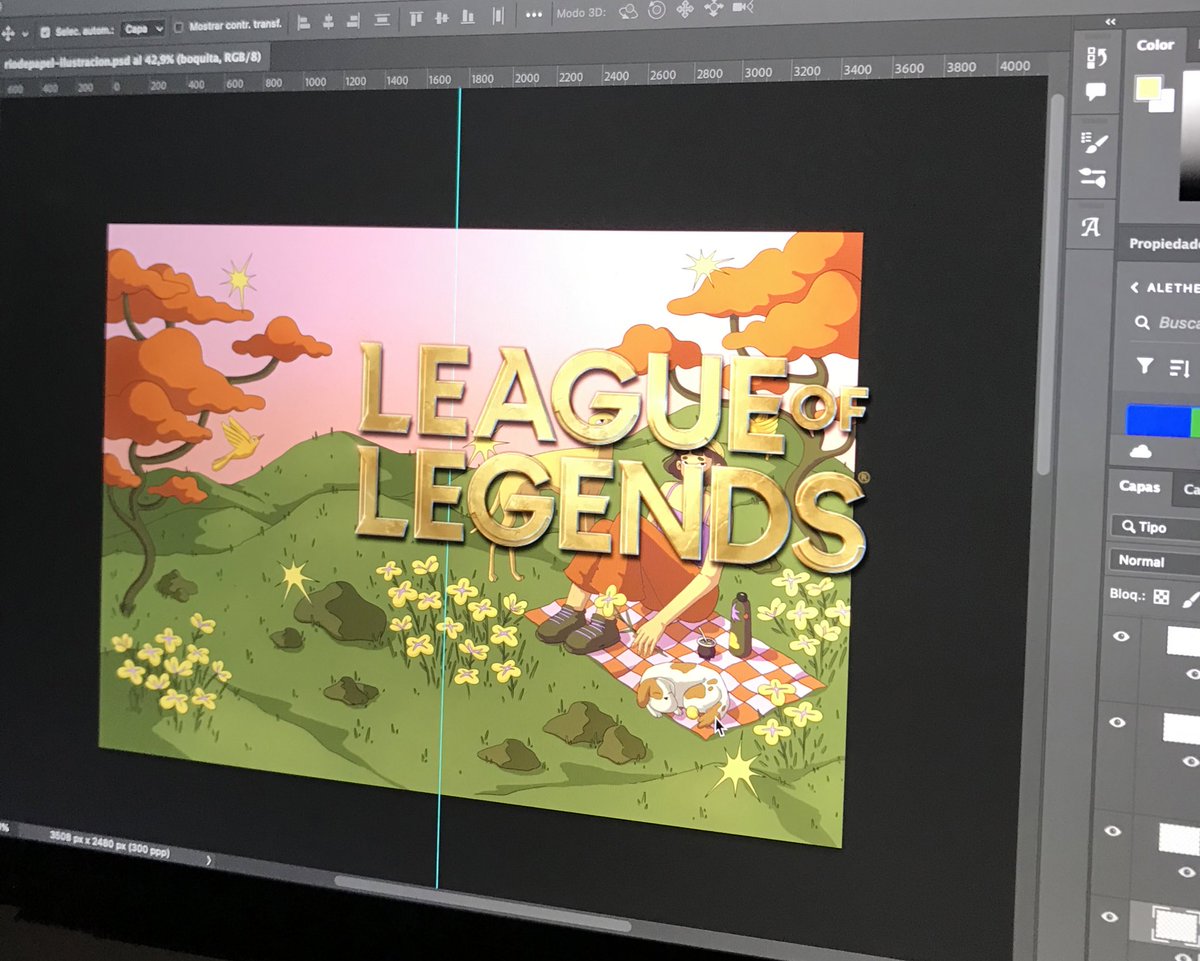Select the blue library color swatch

[x=1158, y=421]
